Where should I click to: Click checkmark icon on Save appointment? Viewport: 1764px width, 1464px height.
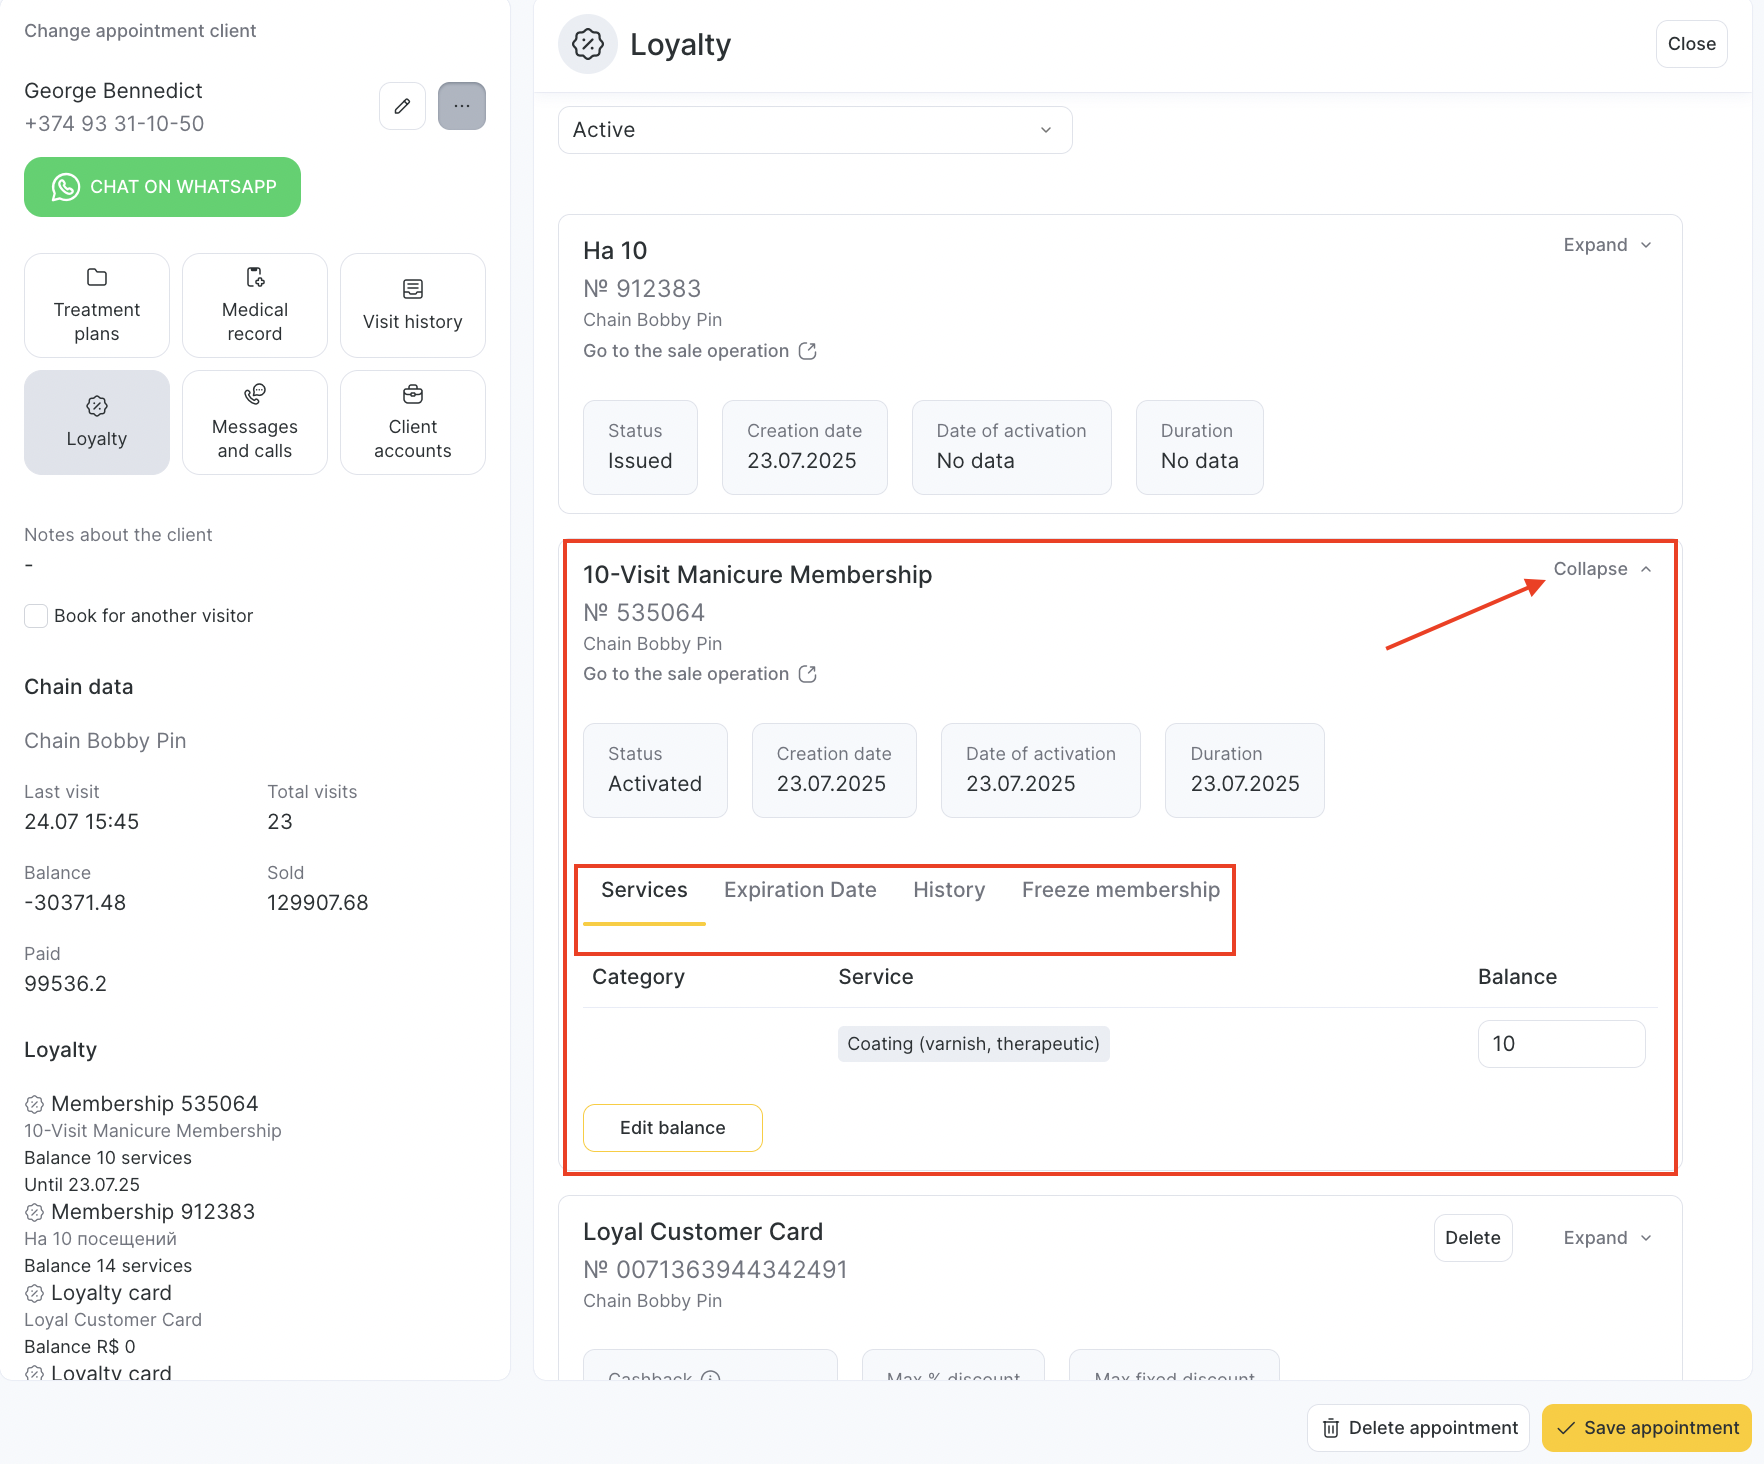click(x=1567, y=1428)
